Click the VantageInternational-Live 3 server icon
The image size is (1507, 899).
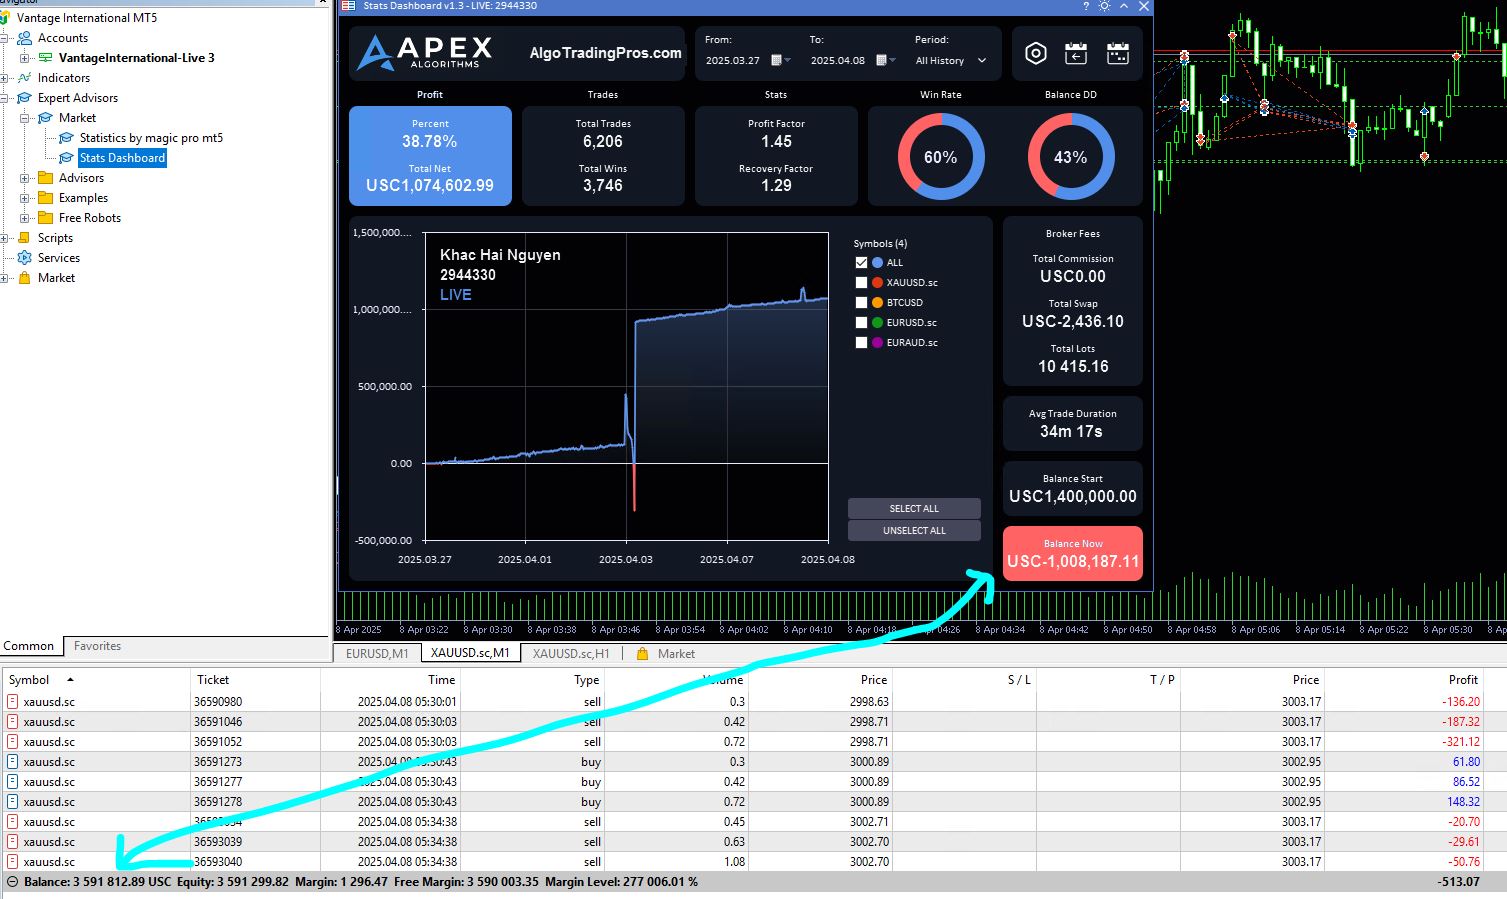coord(46,58)
